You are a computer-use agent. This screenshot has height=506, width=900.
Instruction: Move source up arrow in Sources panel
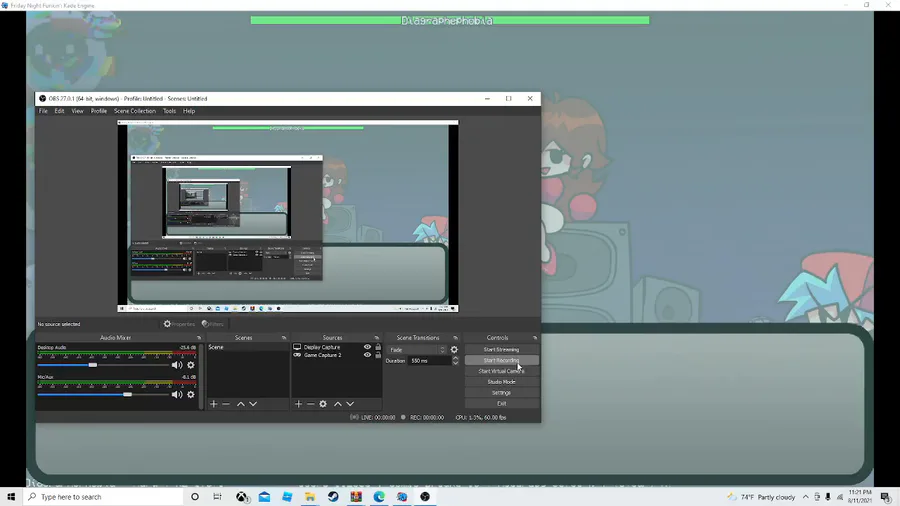(338, 404)
